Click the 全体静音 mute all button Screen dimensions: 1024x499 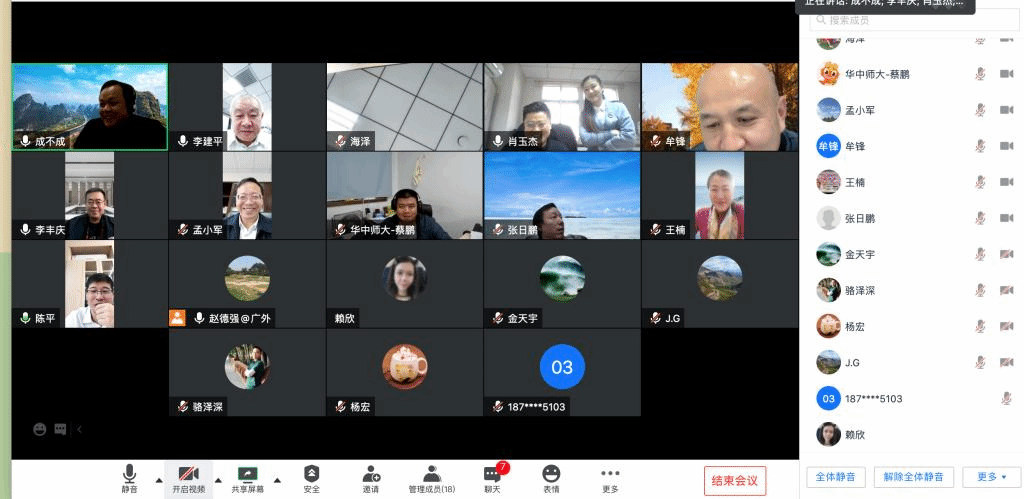point(835,477)
